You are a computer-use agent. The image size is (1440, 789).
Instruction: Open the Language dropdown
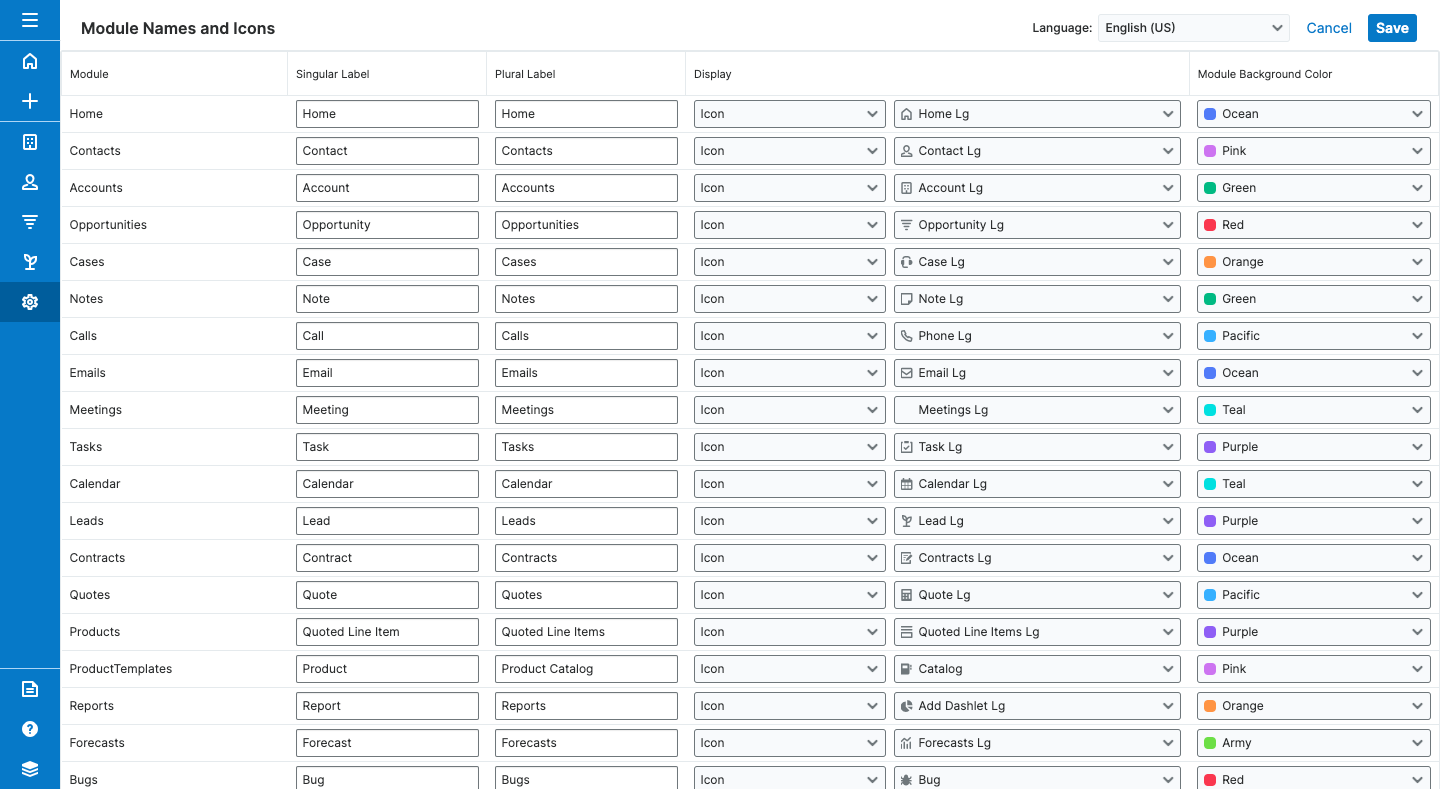[x=1193, y=28]
